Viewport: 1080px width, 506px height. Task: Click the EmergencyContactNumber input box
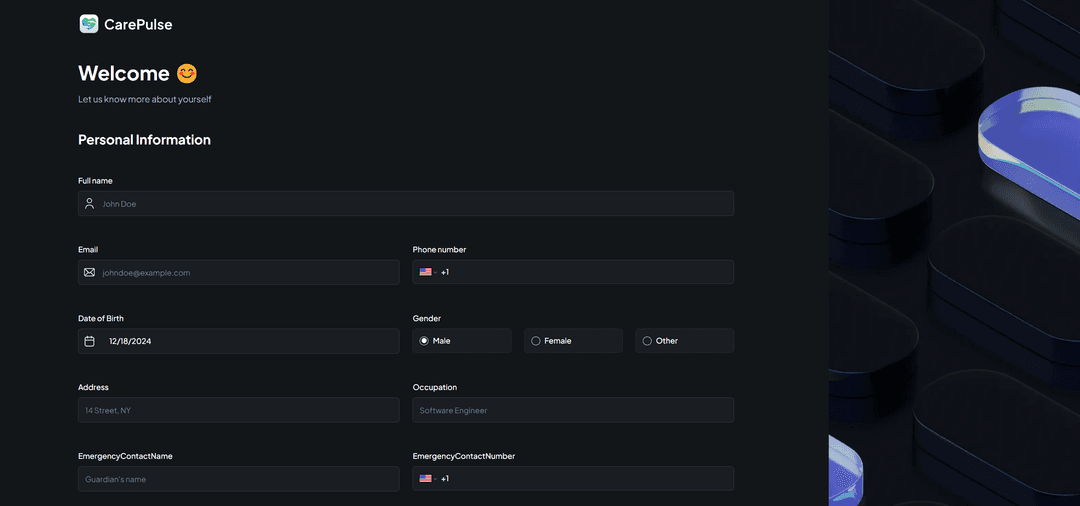coord(573,478)
